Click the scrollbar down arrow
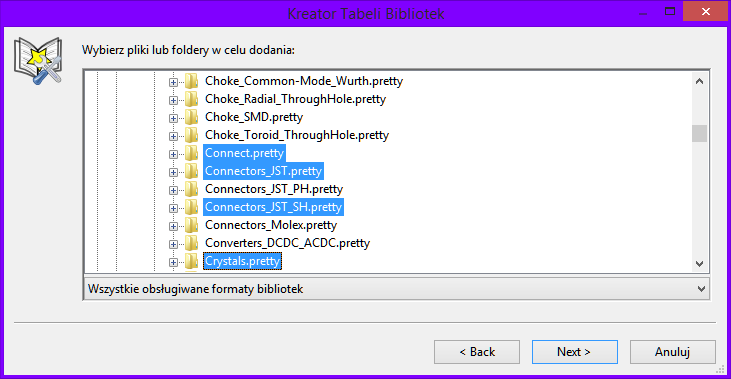 click(x=699, y=264)
